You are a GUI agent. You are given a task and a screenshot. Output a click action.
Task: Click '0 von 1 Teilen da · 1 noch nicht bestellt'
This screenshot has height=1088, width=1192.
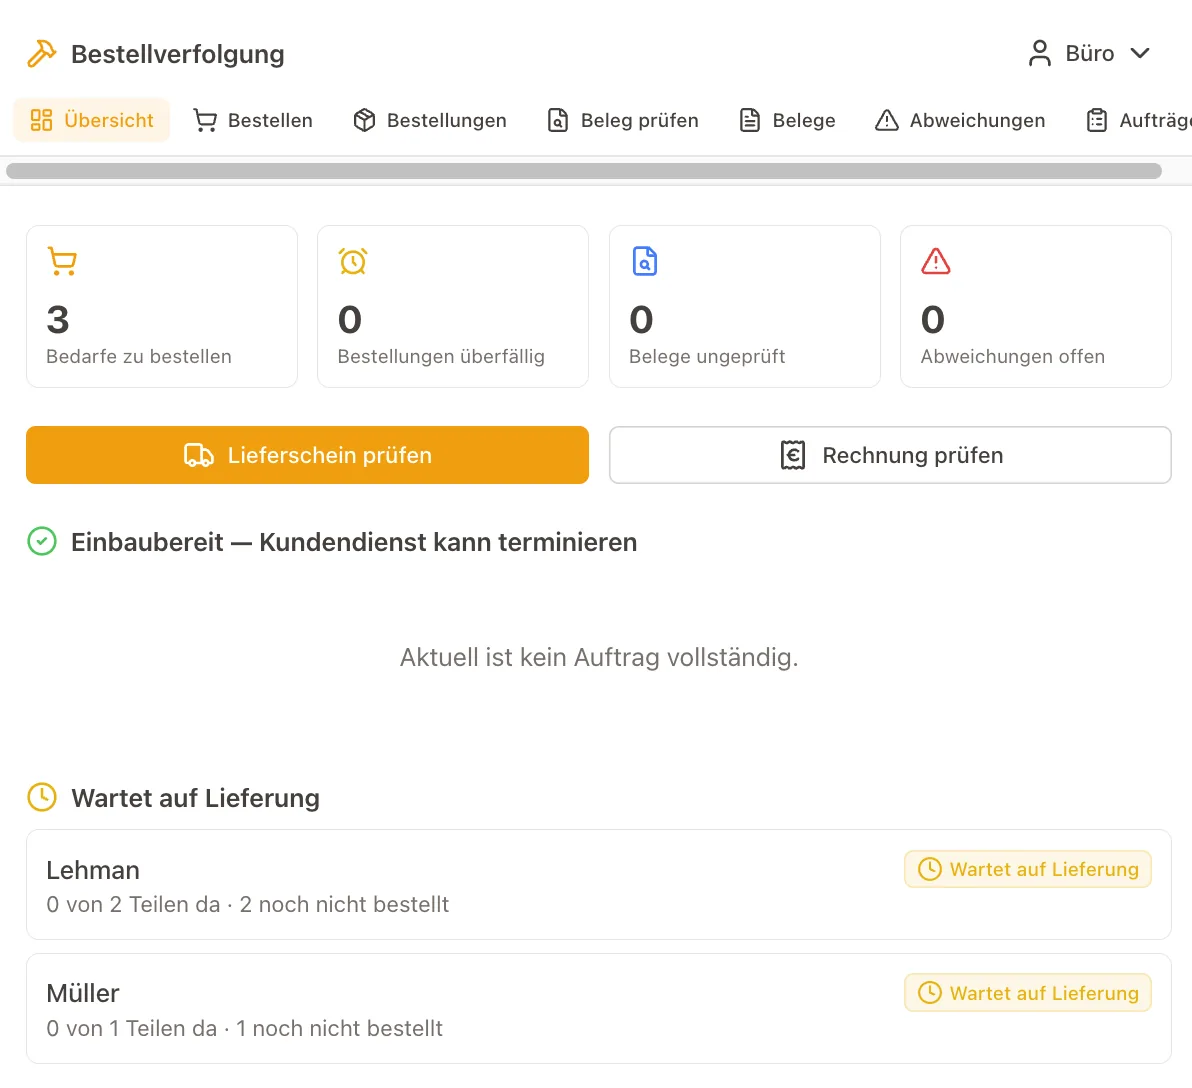[x=244, y=1029]
